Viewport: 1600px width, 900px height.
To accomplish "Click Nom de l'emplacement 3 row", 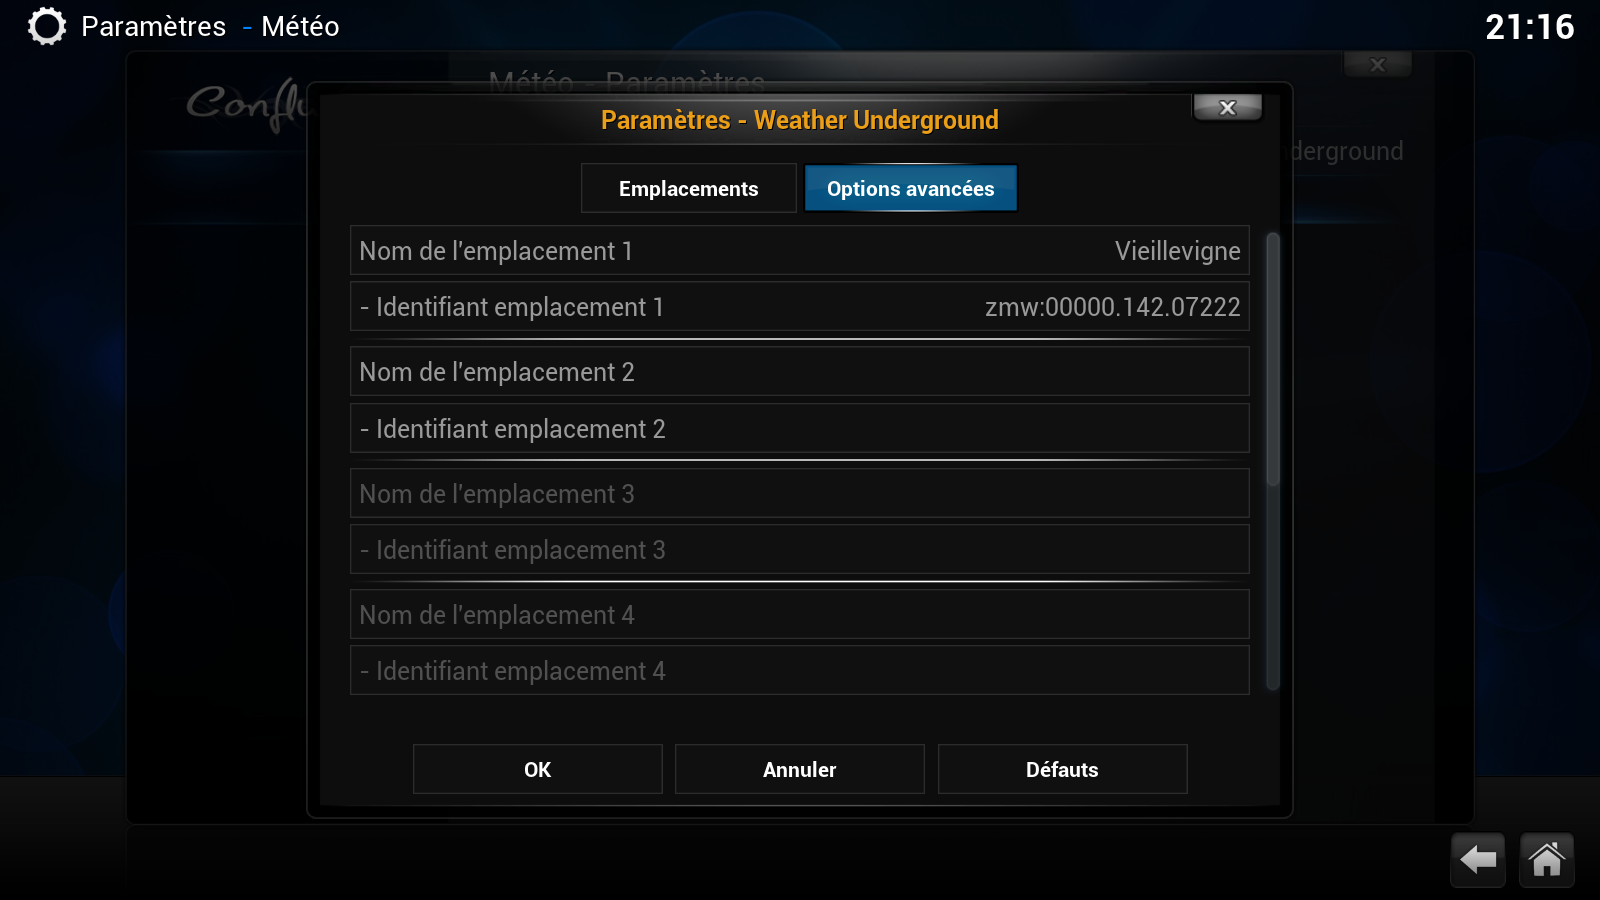I will click(799, 494).
